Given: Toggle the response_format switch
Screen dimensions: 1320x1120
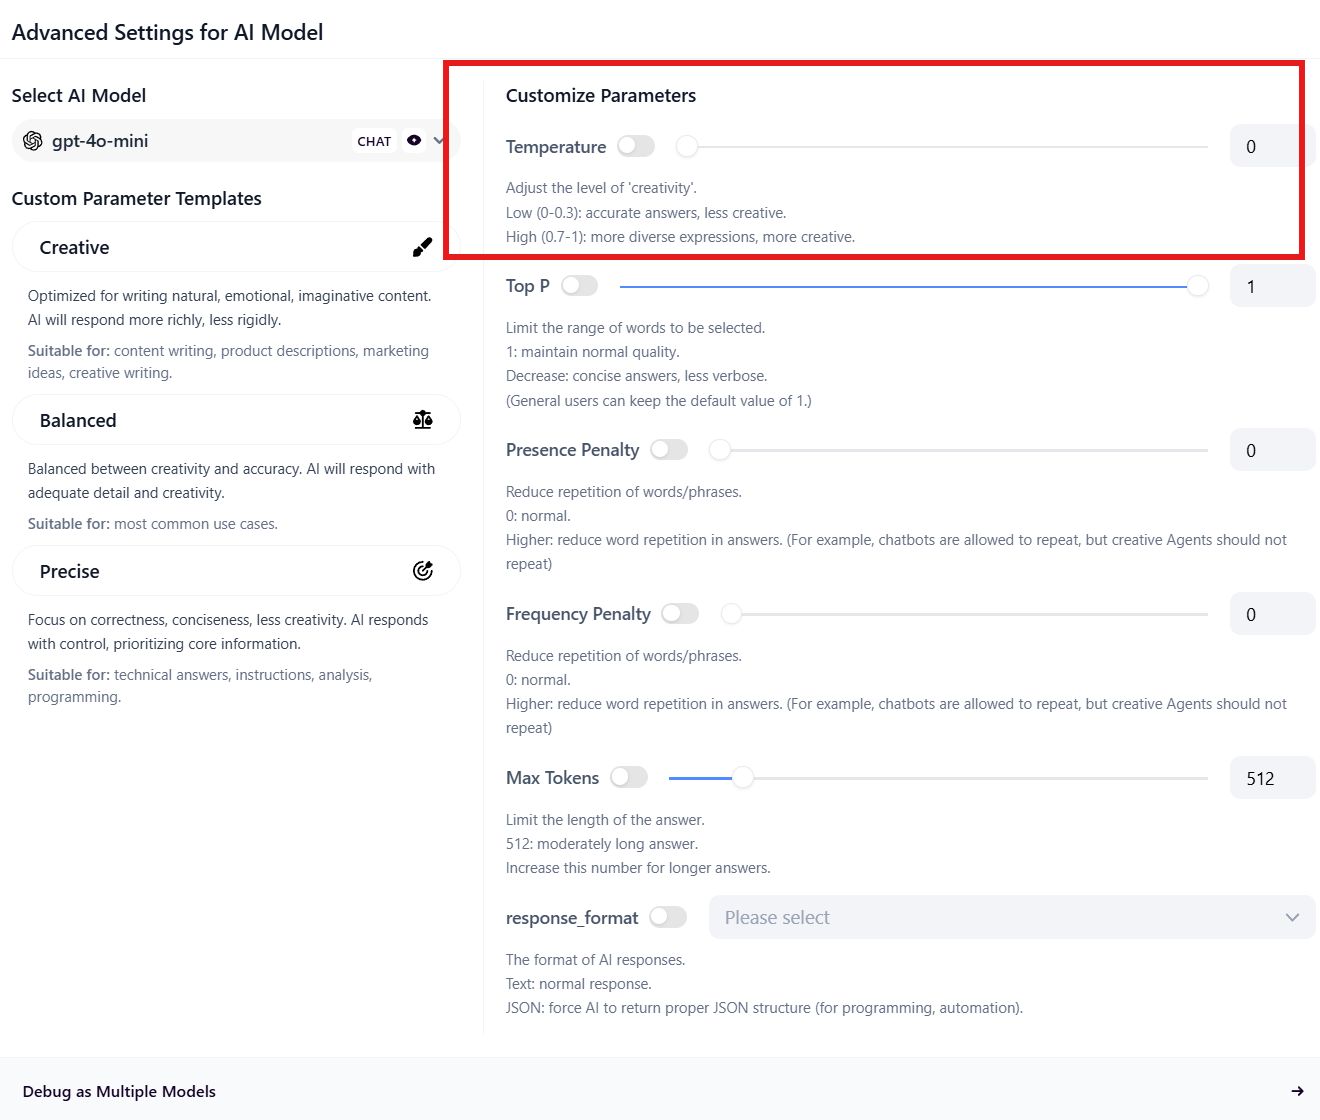Looking at the screenshot, I should click(668, 917).
